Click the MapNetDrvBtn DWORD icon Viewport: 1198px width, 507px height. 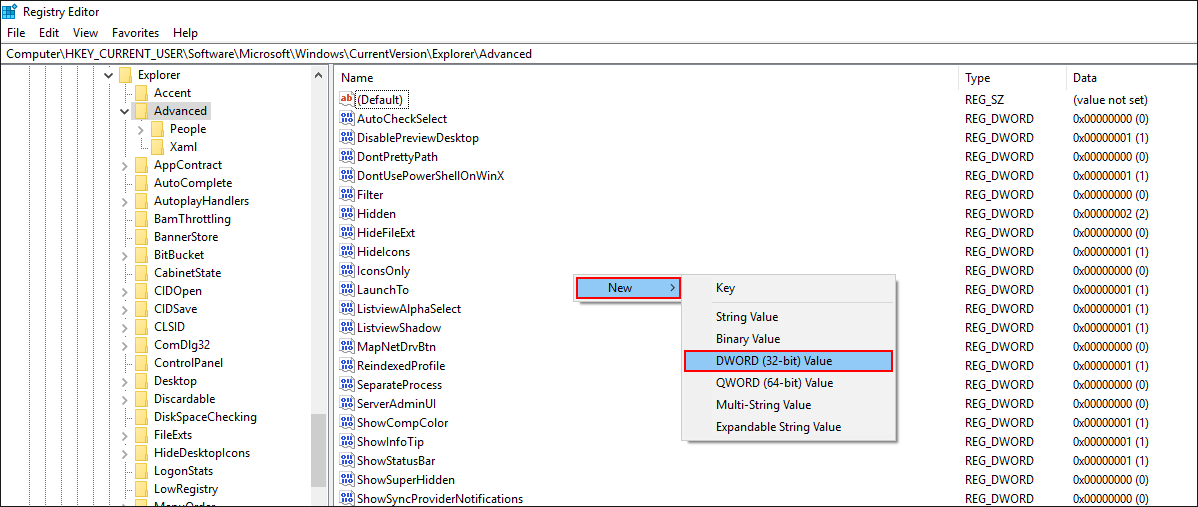pyautogui.click(x=347, y=347)
